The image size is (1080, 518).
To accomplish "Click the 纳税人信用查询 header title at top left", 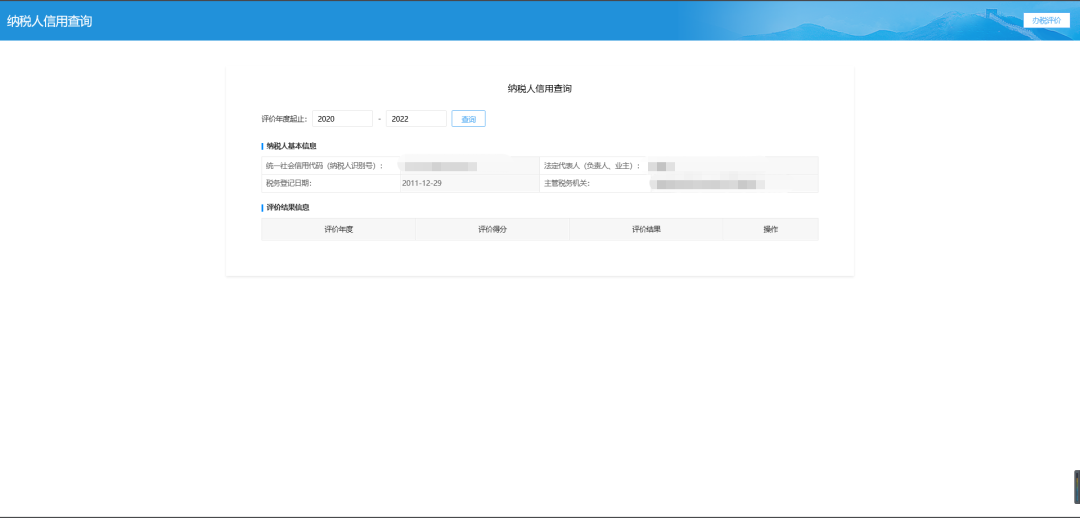I will (x=50, y=21).
